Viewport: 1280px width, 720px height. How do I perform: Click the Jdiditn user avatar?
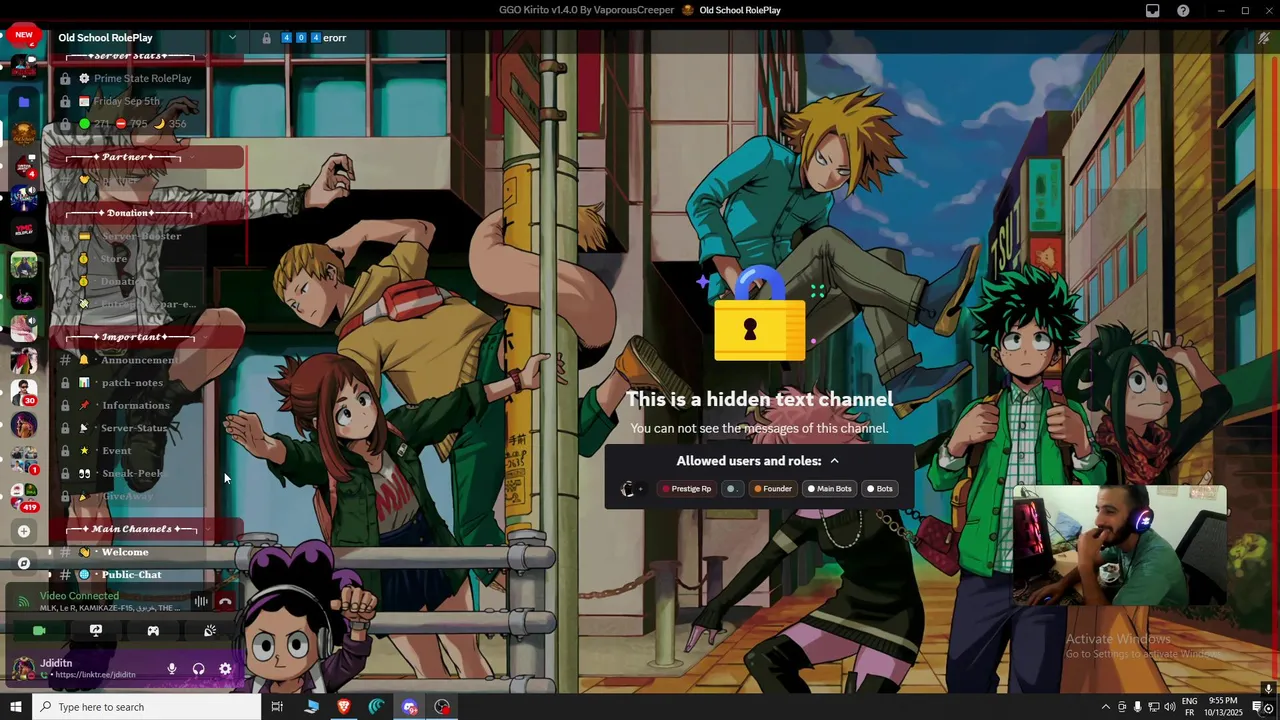pyautogui.click(x=23, y=668)
